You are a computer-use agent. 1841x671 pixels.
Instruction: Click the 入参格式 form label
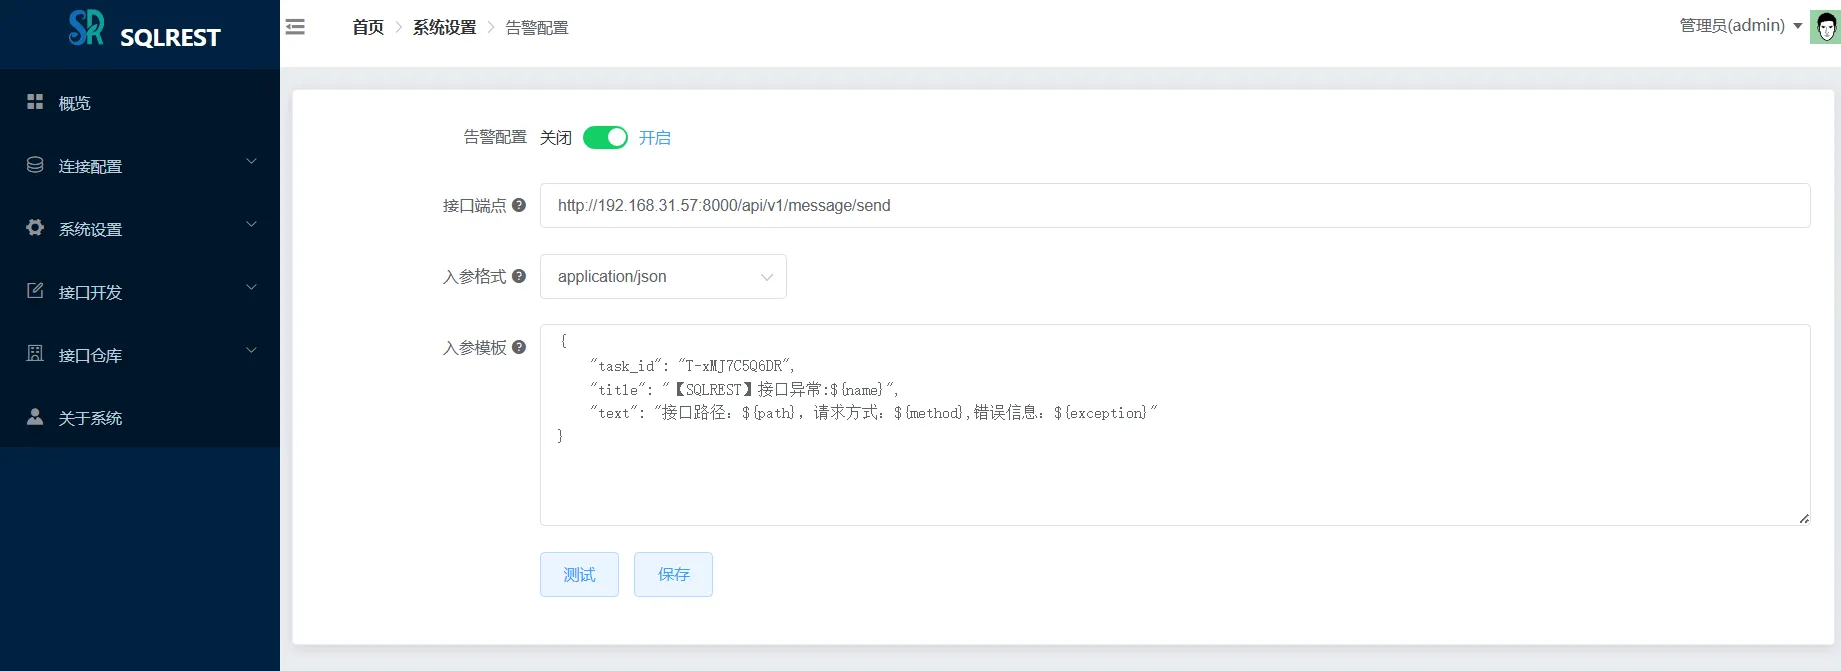[475, 276]
